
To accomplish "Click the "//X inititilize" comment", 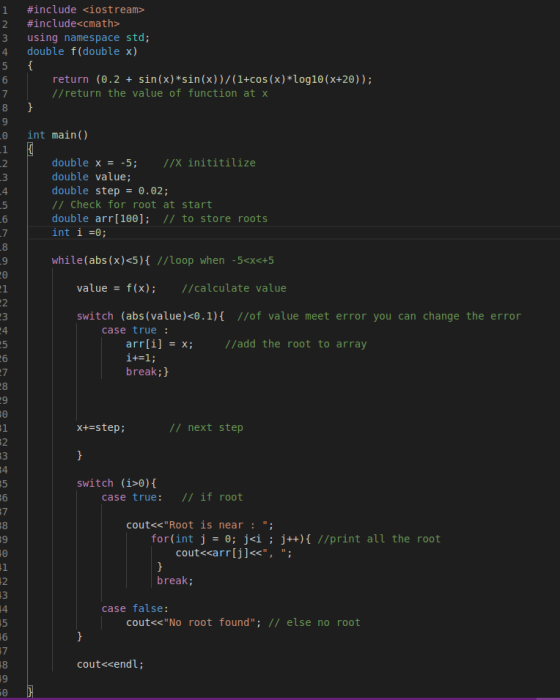I will 209,163.
